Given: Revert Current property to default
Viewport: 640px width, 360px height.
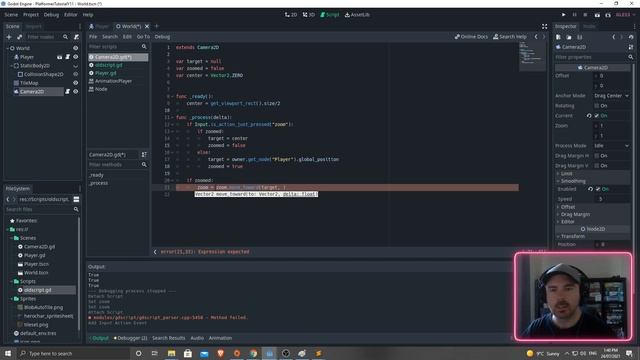Looking at the screenshot, I should point(589,116).
